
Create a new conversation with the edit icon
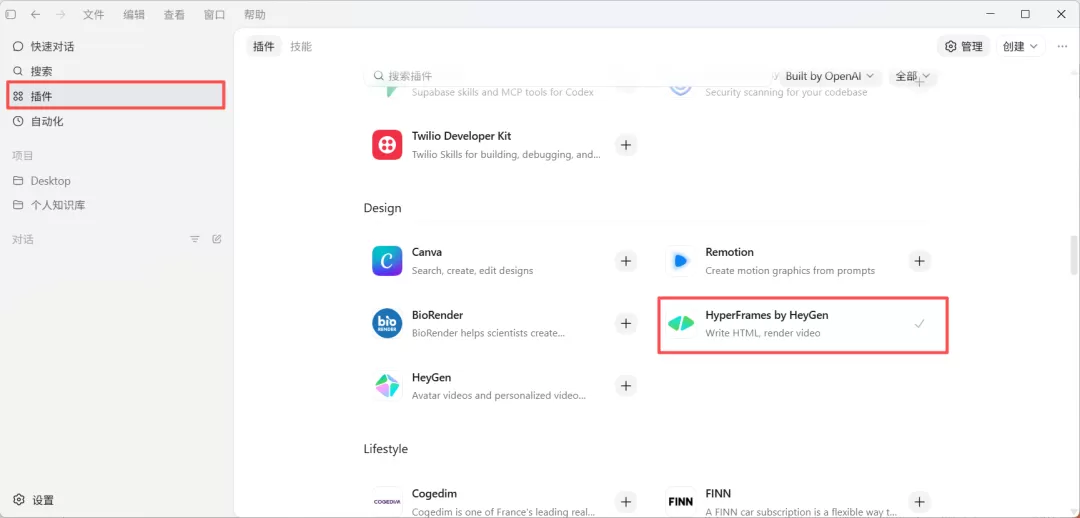217,239
